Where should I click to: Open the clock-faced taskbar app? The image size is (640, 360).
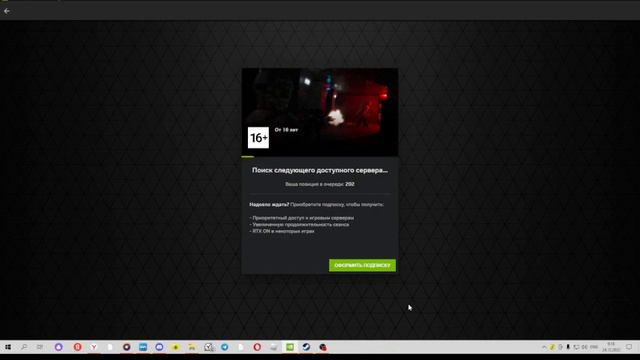pos(209,347)
